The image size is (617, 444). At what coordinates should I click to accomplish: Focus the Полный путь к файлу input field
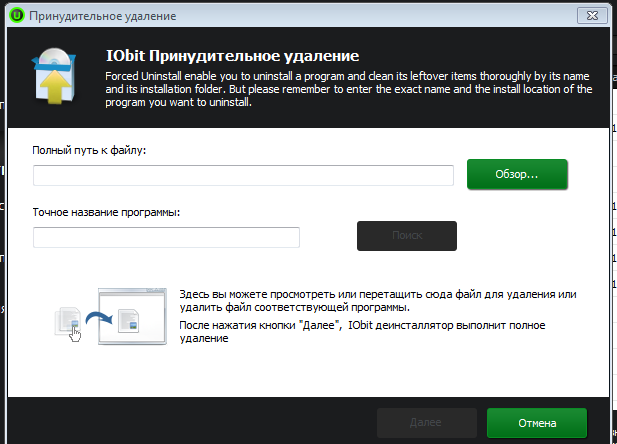pos(243,176)
